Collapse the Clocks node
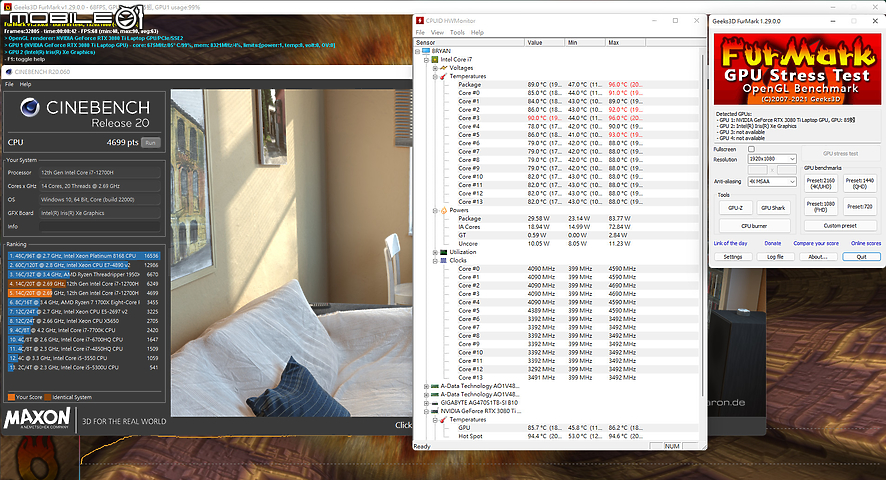This screenshot has width=886, height=480. tap(435, 261)
